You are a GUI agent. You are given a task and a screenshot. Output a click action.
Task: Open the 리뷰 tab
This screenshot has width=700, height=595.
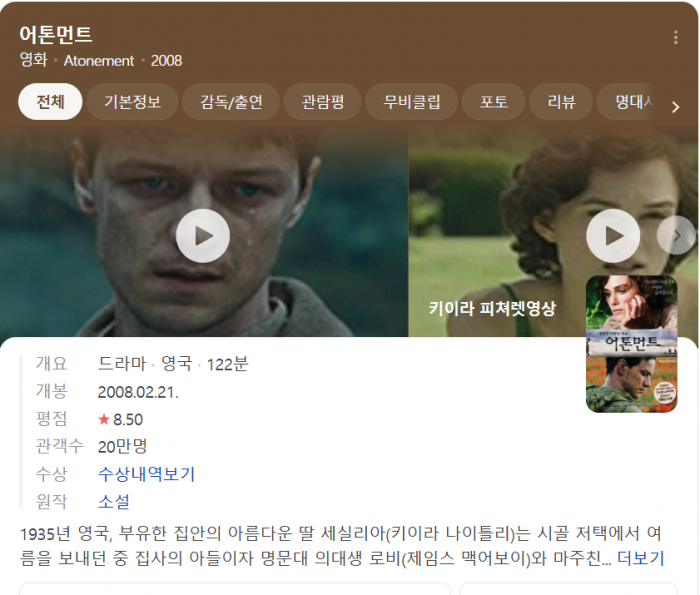(x=561, y=102)
